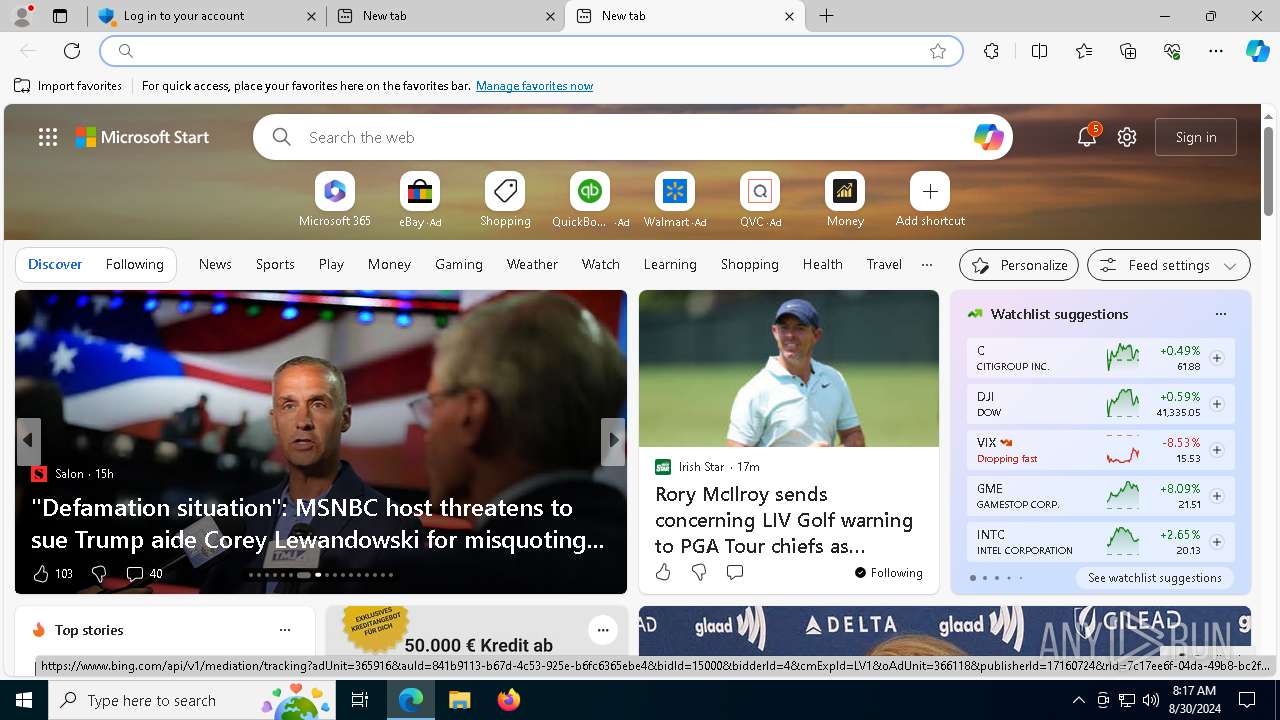The image size is (1280, 720).
Task: Click the Copilot sidebar icon in Edge toolbar
Action: pos(1257,51)
